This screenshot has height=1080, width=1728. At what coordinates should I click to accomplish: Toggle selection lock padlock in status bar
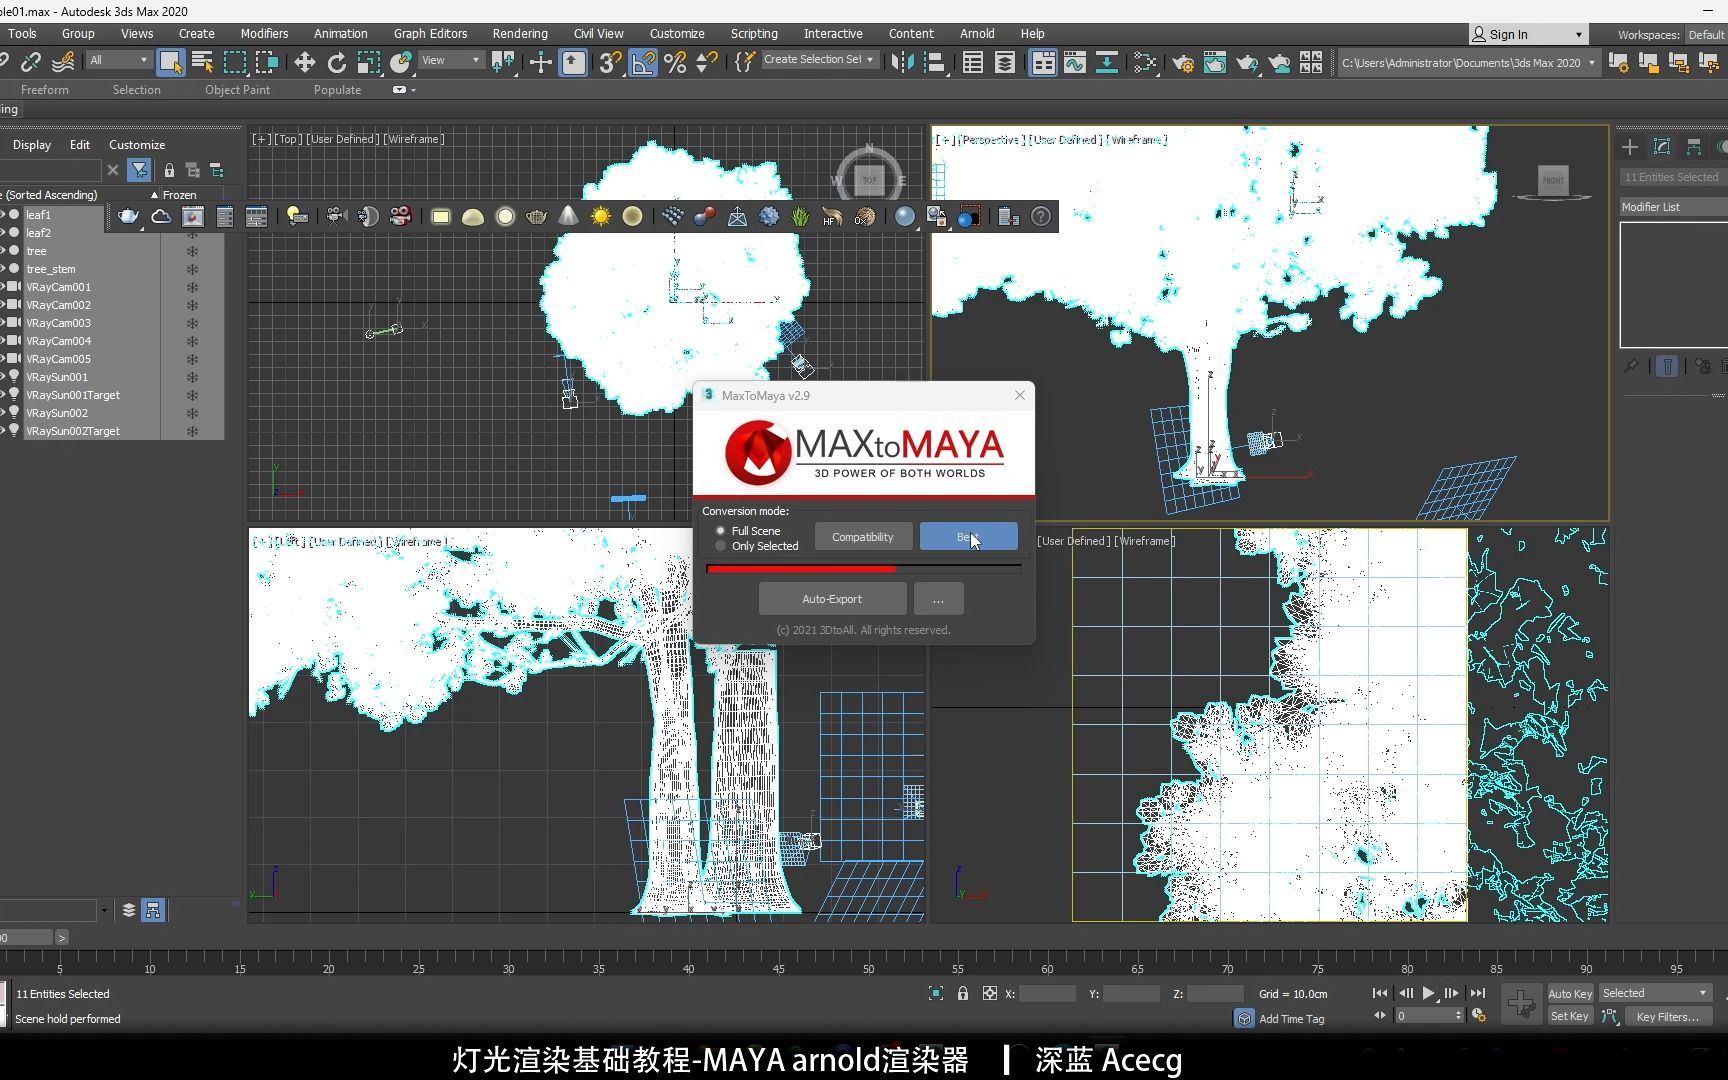tap(962, 993)
